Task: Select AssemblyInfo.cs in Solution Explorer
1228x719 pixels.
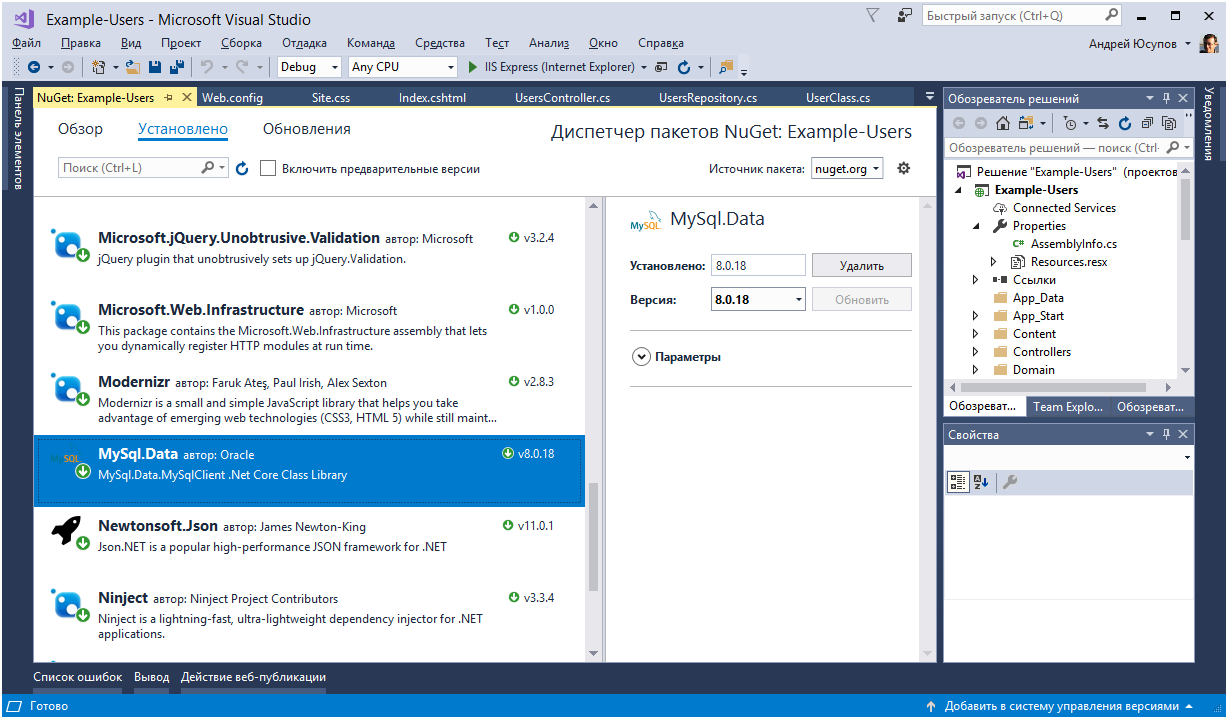Action: [1073, 244]
